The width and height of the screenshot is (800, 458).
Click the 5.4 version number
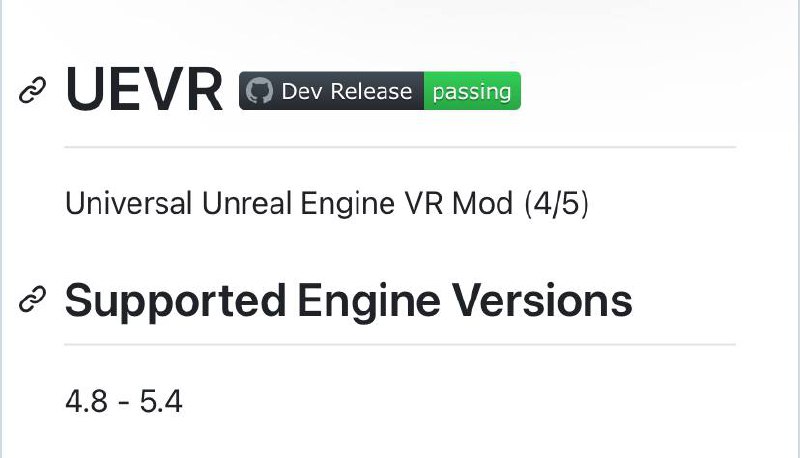click(x=161, y=401)
